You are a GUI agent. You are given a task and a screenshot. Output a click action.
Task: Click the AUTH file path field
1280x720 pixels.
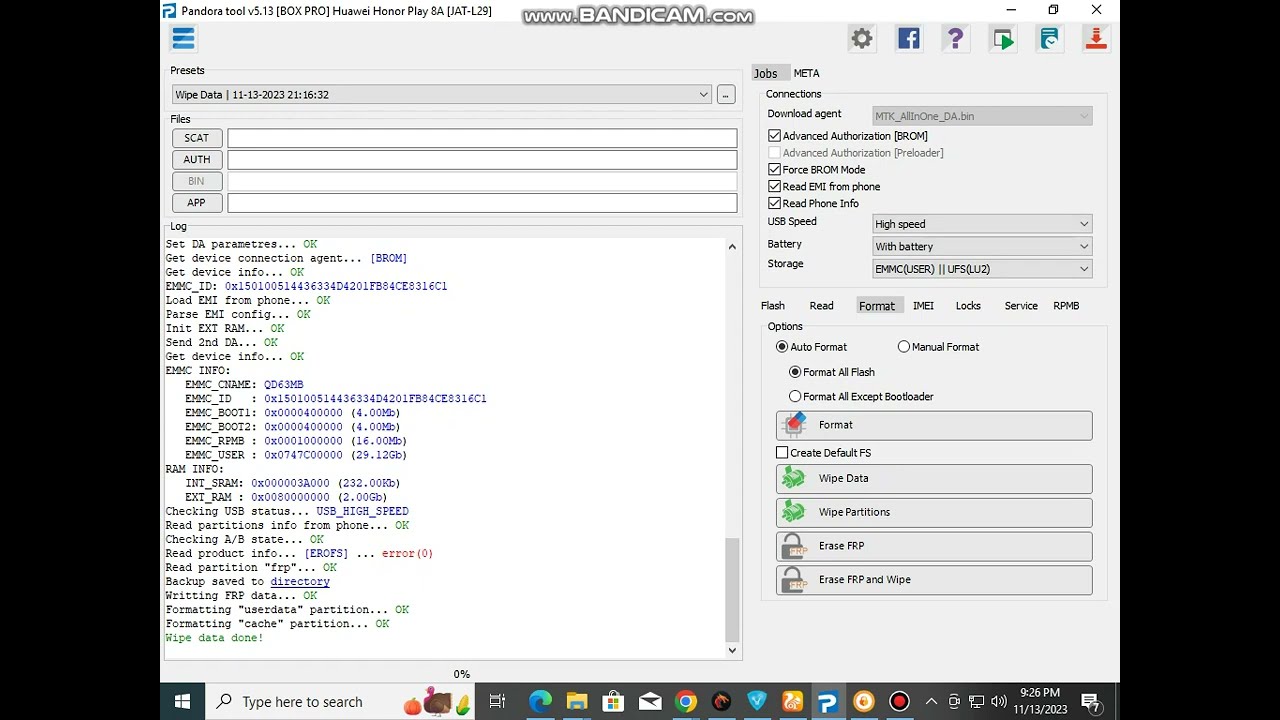[482, 160]
